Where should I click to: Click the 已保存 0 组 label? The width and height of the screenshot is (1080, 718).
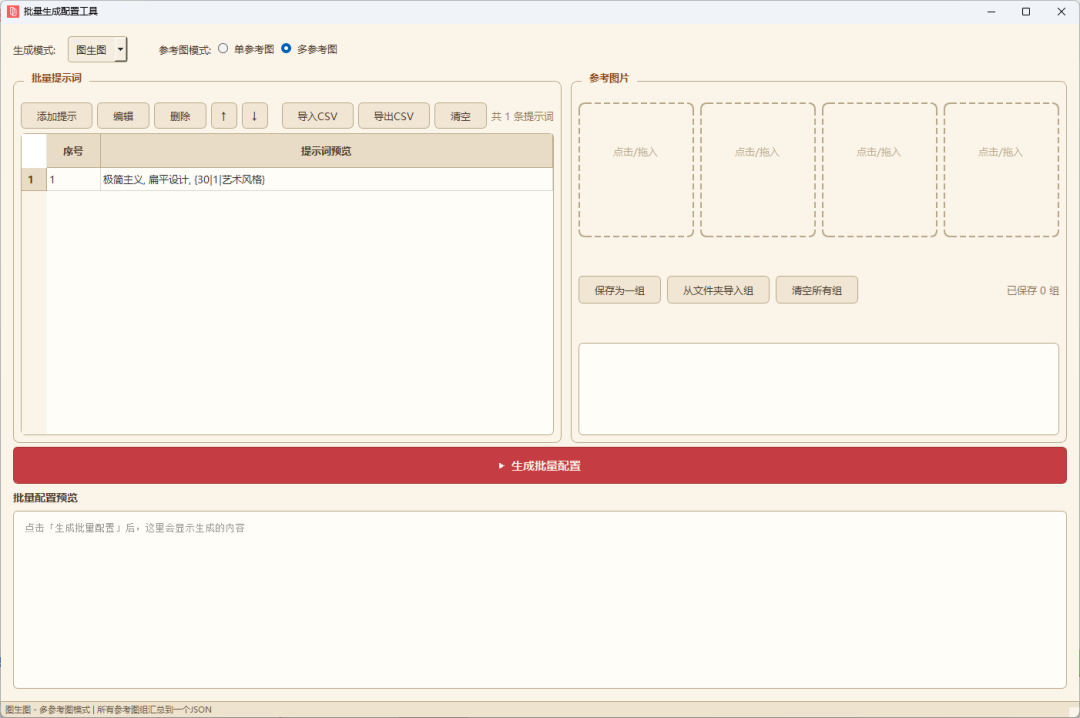coord(1032,291)
